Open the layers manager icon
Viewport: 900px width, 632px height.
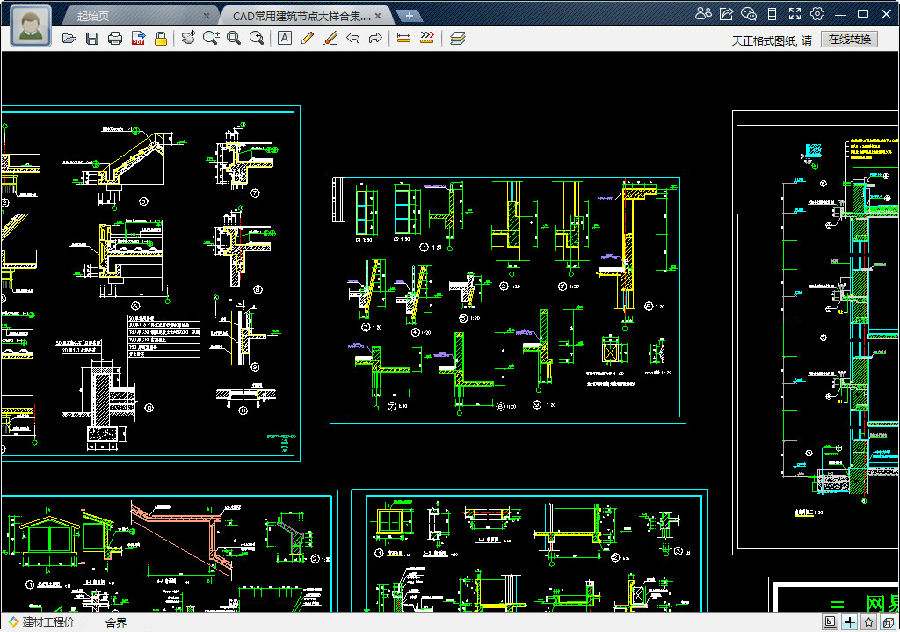click(457, 38)
